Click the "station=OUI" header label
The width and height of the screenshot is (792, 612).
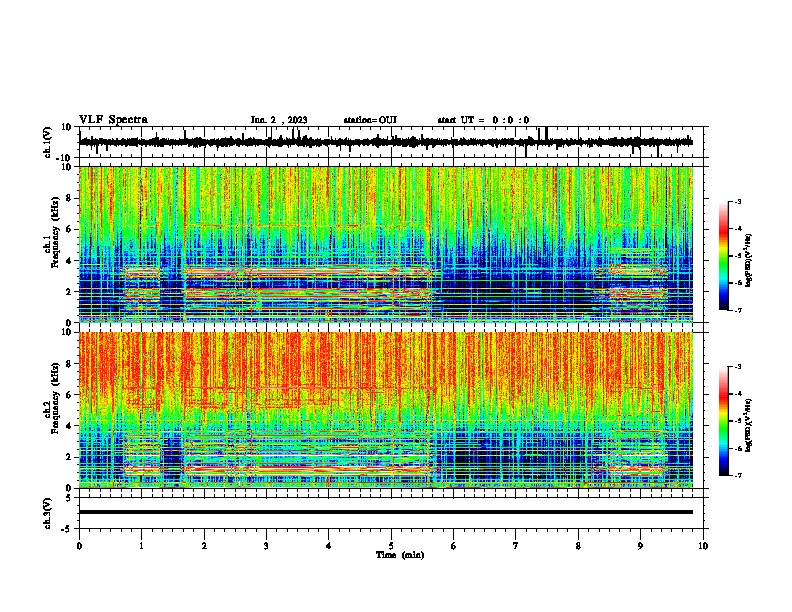(x=370, y=120)
